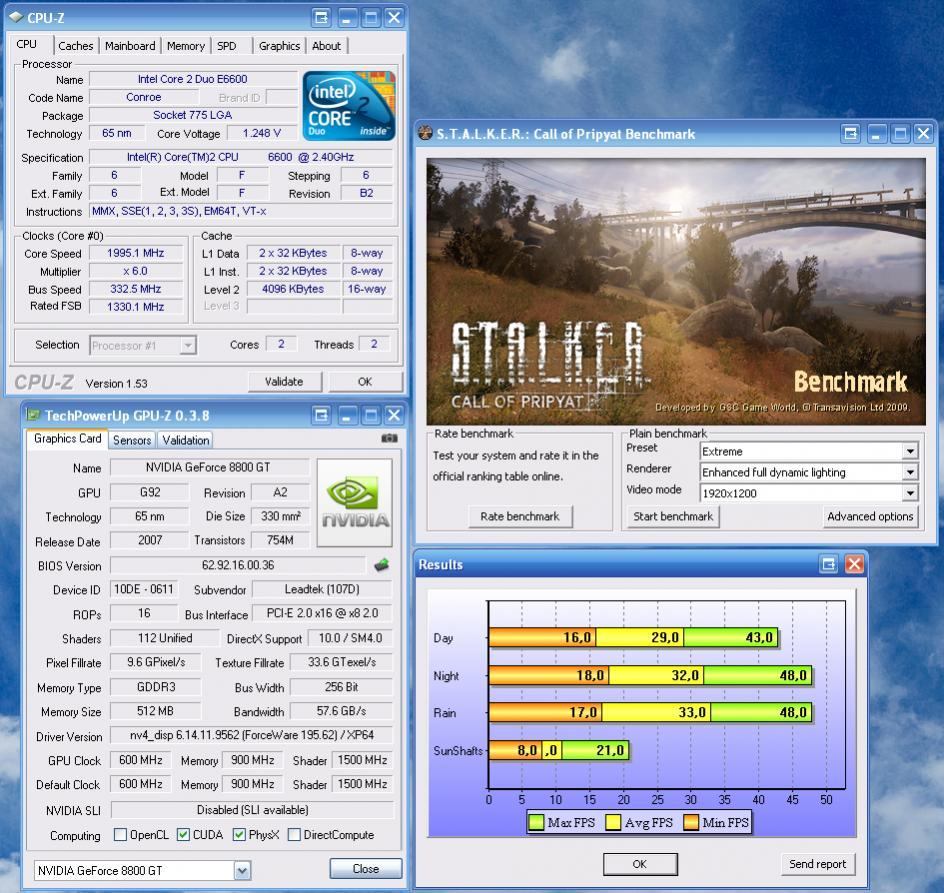The width and height of the screenshot is (944, 893).
Task: Click the GPU-Z extra window-control icon
Action: 321,415
